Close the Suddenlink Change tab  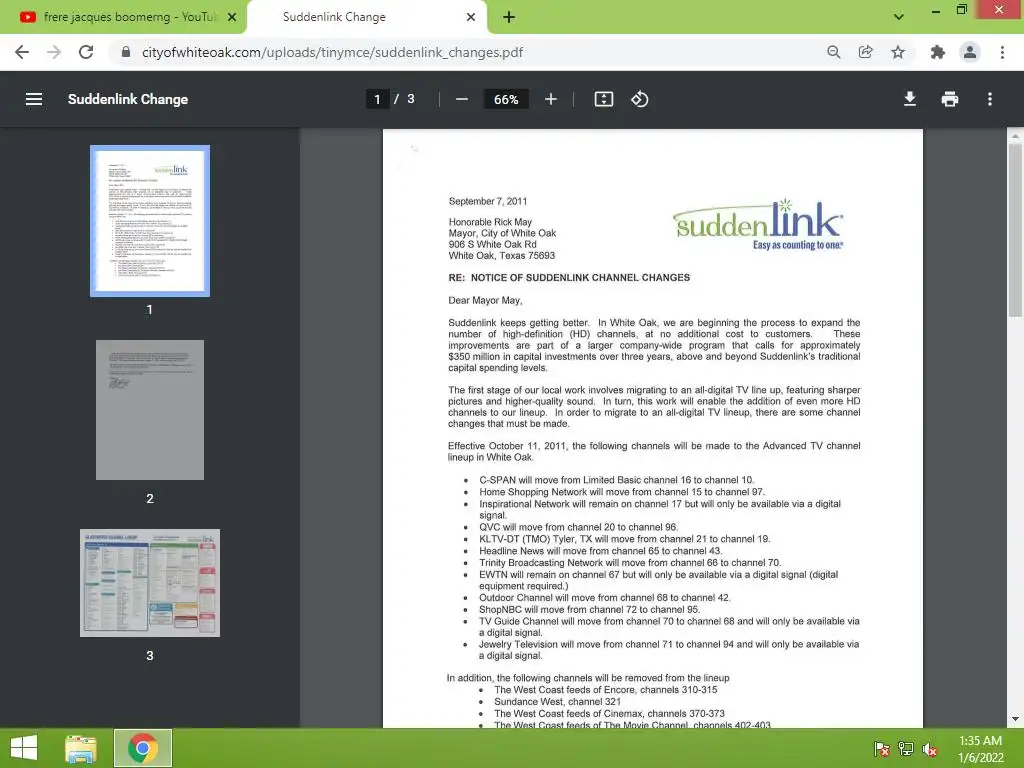click(x=471, y=17)
